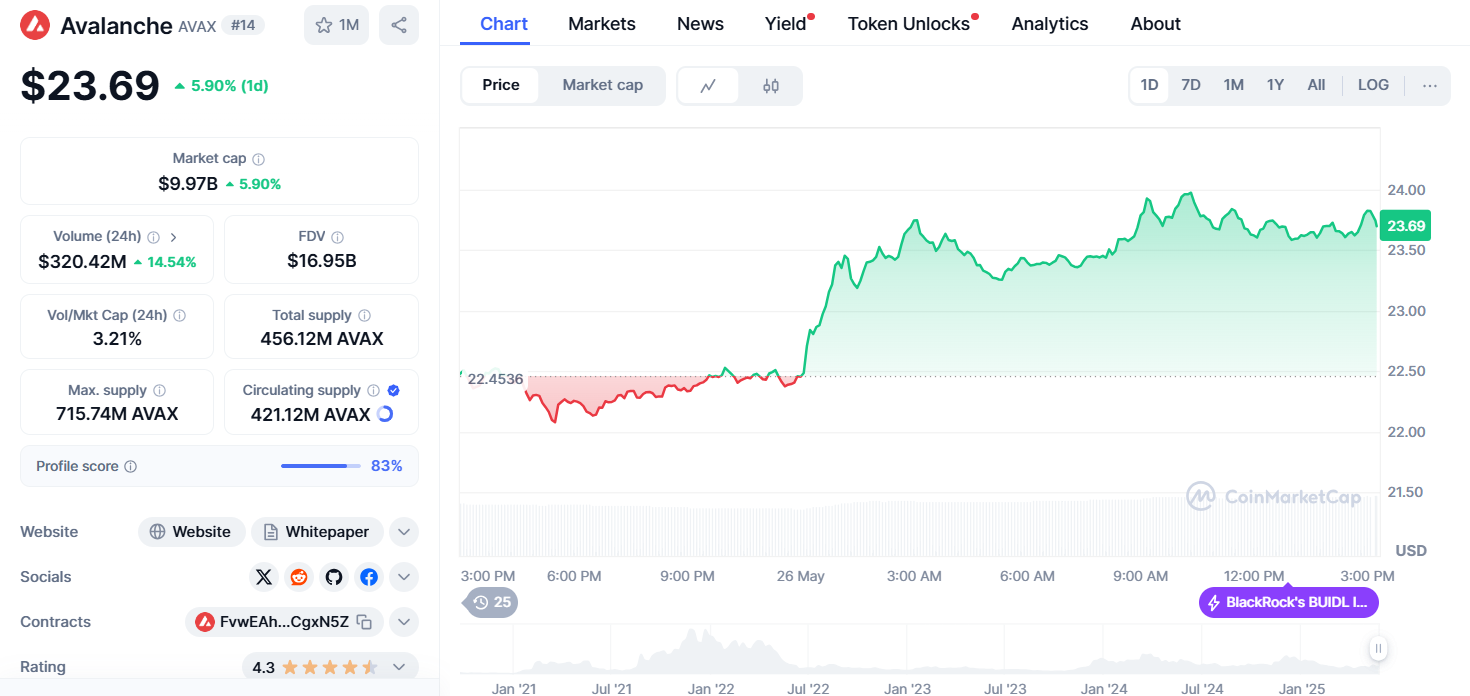Click Volume (24h) info icon
Image resolution: width=1470 pixels, height=696 pixels.
click(153, 237)
